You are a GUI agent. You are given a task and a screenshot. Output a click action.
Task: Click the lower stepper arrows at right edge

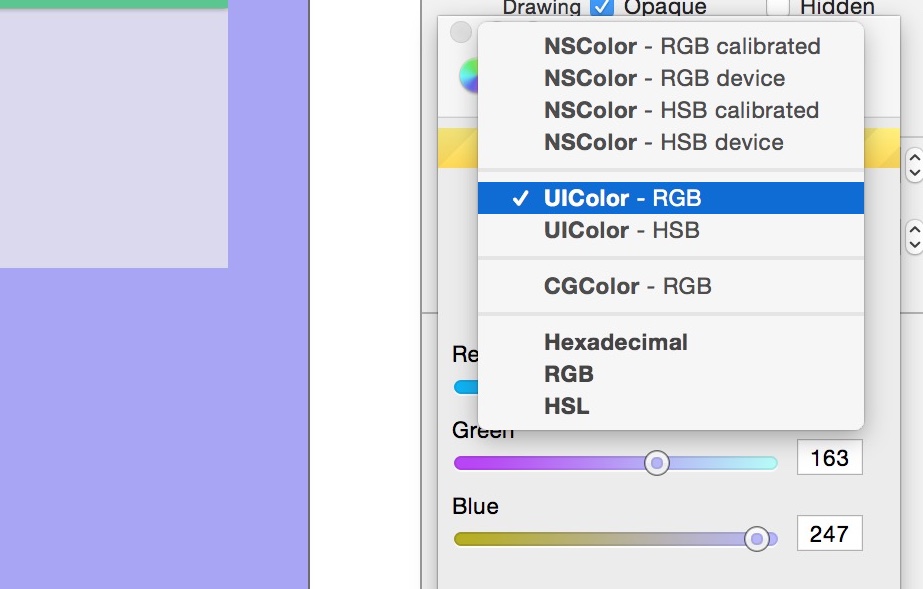pos(914,237)
